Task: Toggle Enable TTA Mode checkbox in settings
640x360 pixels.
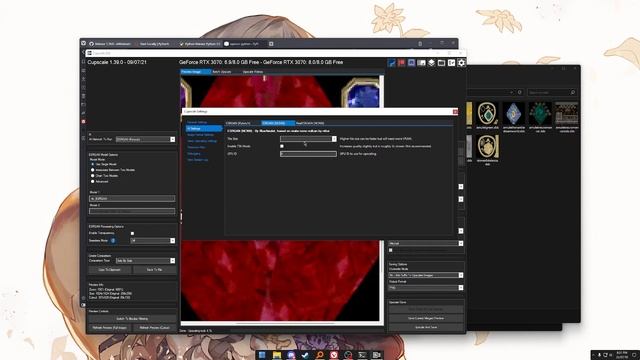Action: [x=282, y=146]
